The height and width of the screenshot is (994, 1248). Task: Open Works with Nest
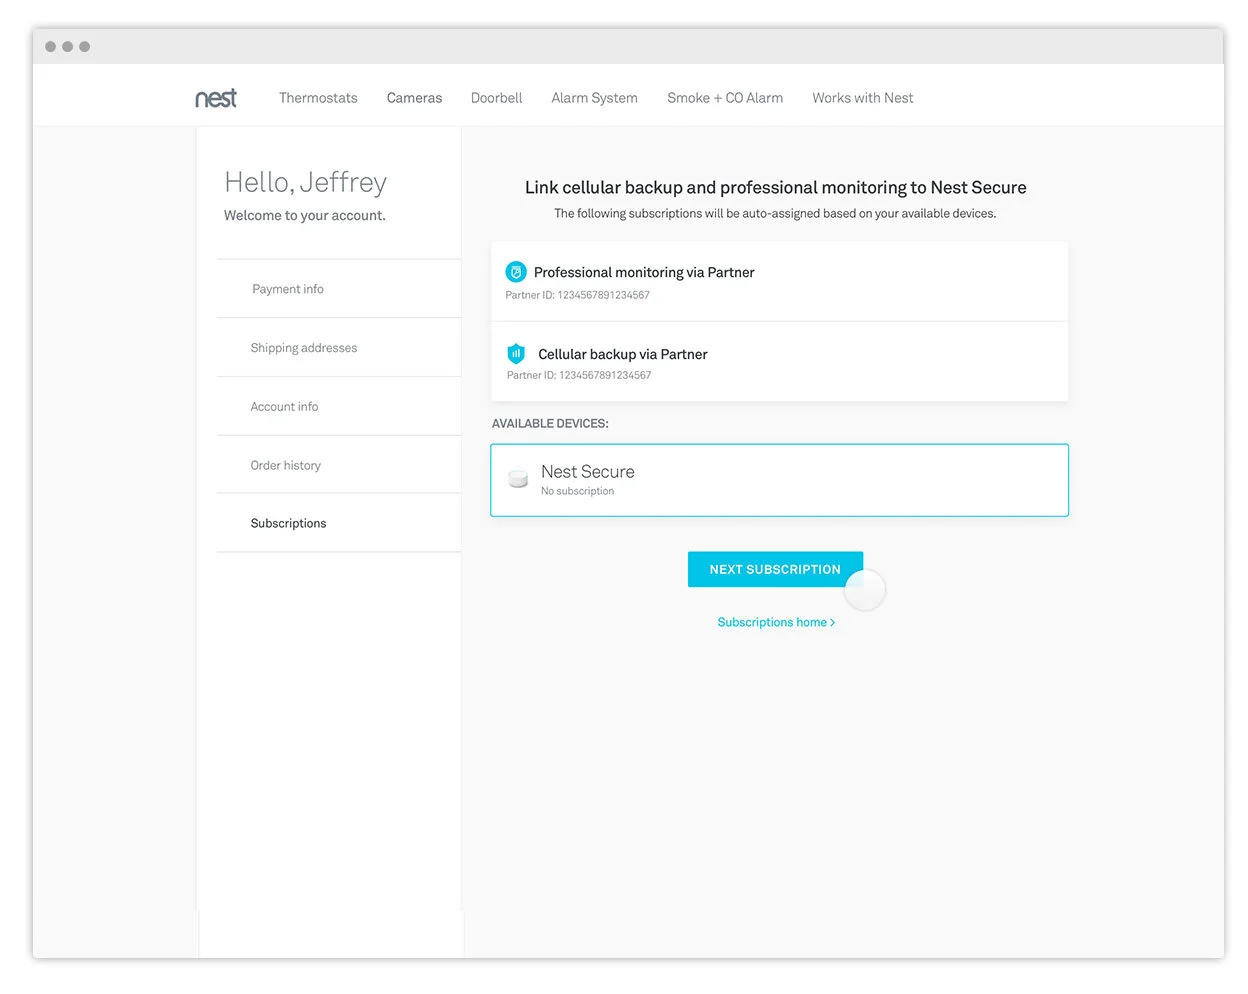click(863, 98)
